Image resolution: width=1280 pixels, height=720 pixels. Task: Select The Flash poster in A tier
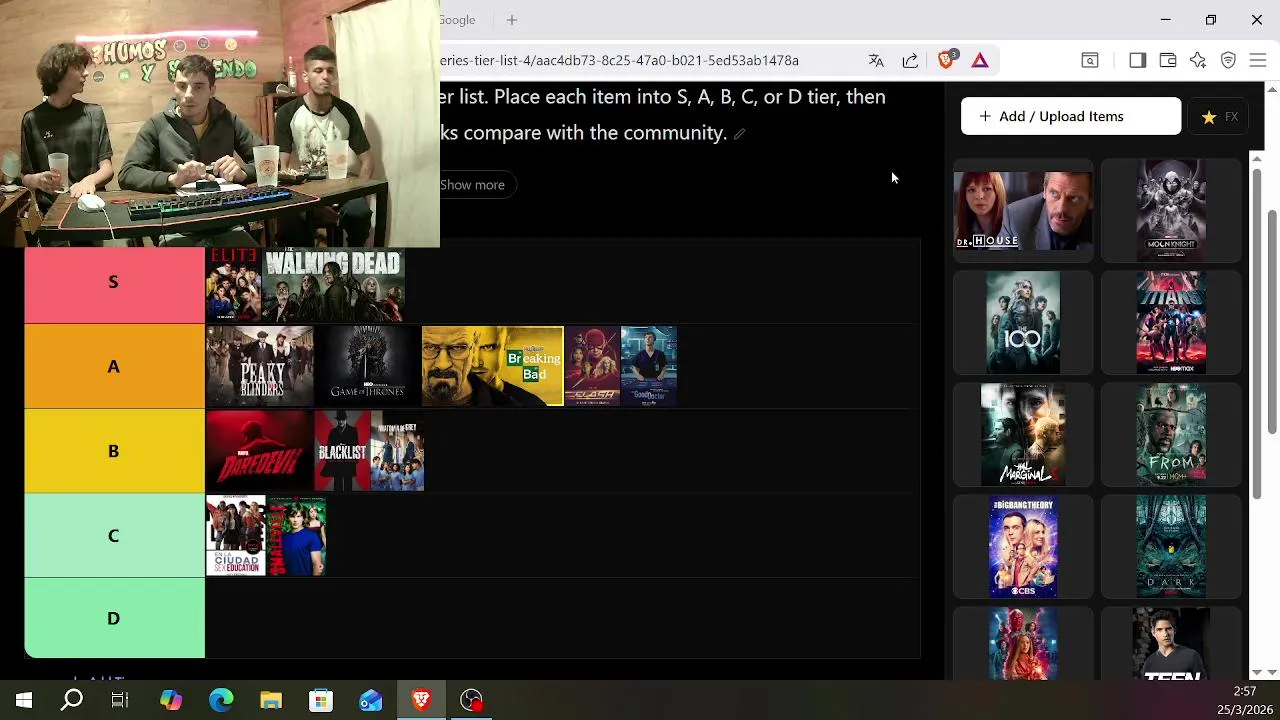pyautogui.click(x=592, y=366)
